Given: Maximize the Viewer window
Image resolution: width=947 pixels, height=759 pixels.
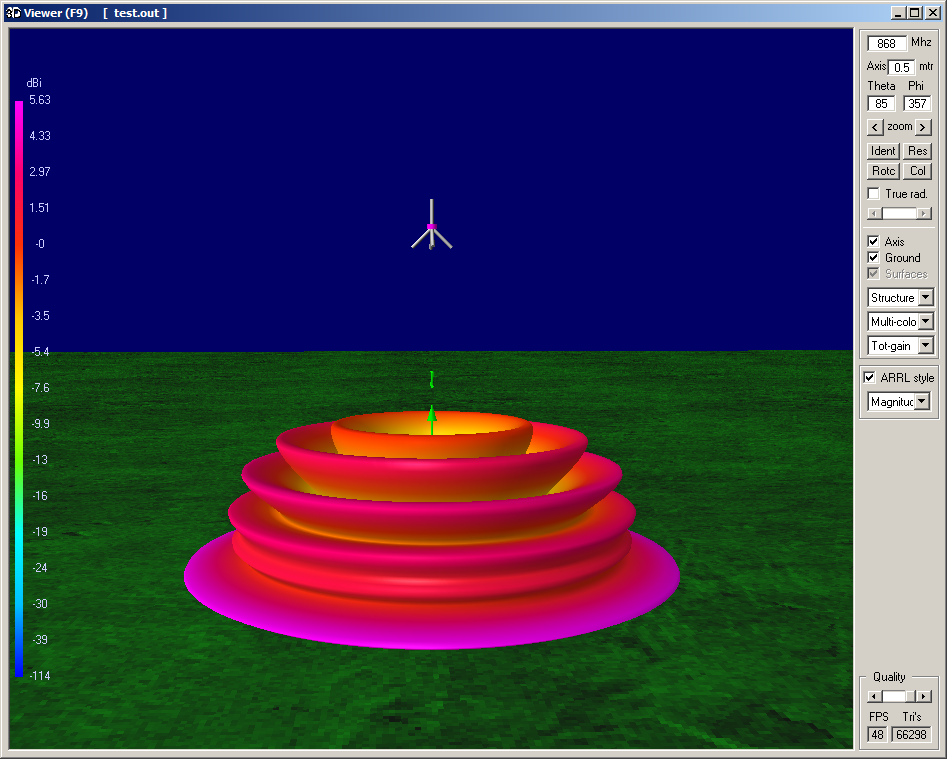Looking at the screenshot, I should [x=914, y=13].
